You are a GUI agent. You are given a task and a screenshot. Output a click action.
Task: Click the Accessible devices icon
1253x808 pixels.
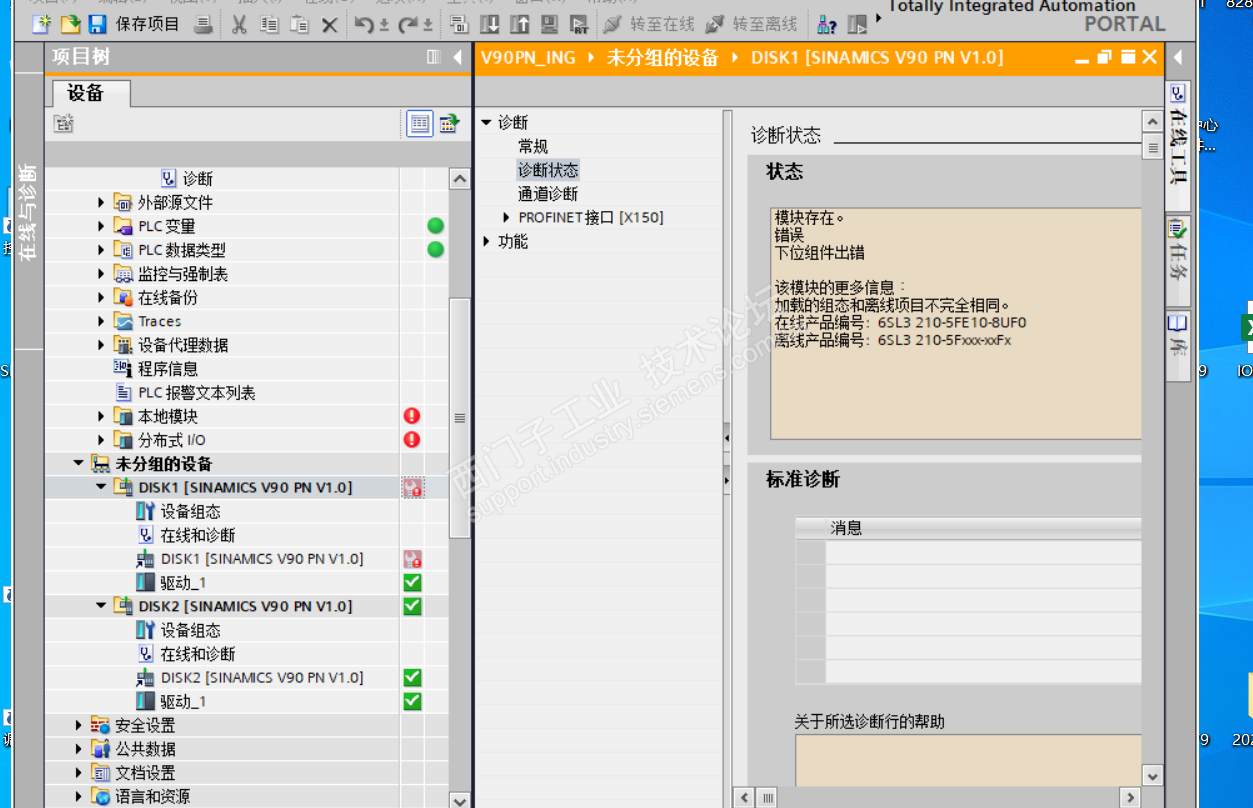(x=827, y=24)
